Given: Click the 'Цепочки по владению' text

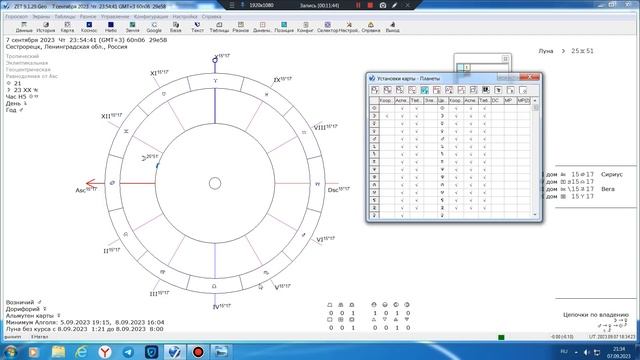Looking at the screenshot, I should 596,315.
